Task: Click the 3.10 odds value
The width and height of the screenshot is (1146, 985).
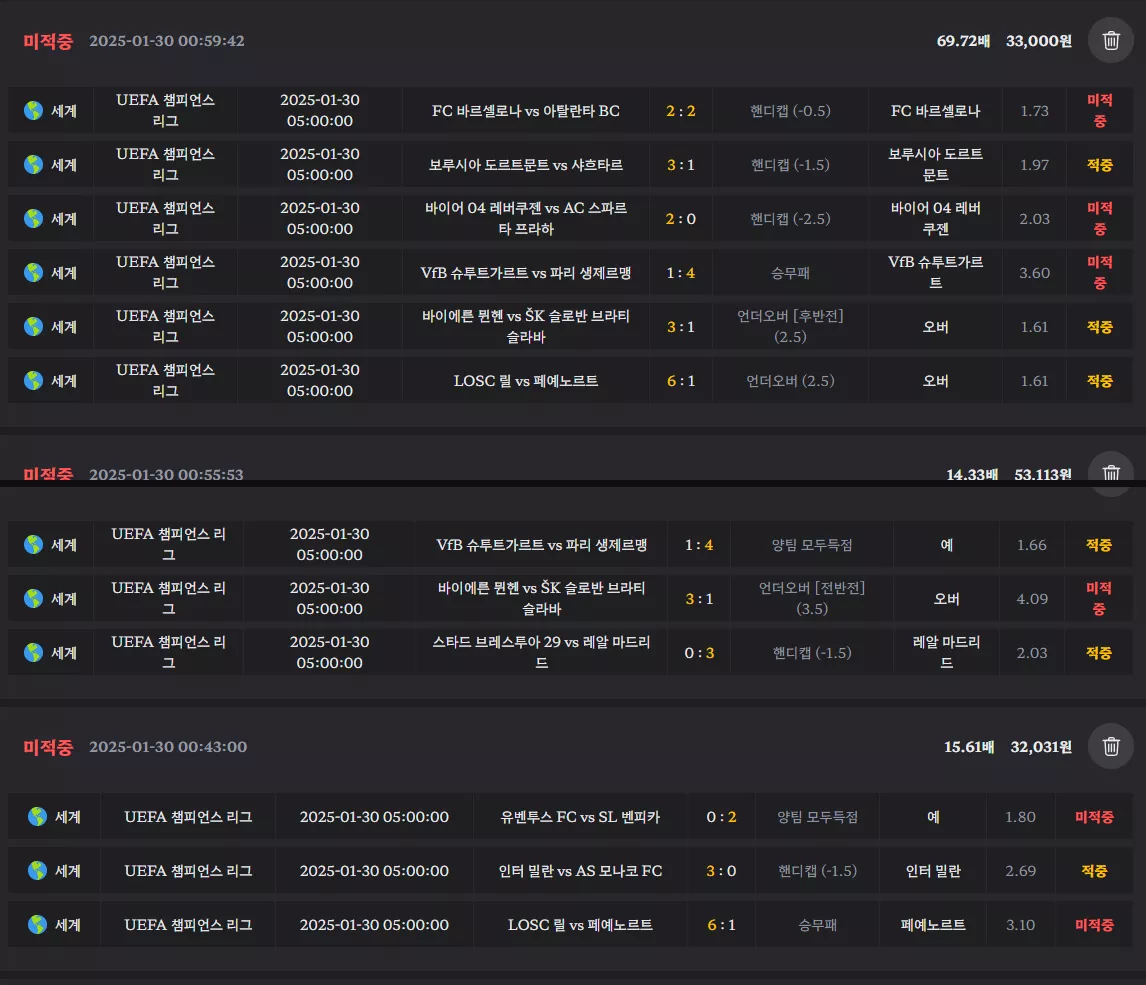Action: point(1020,925)
